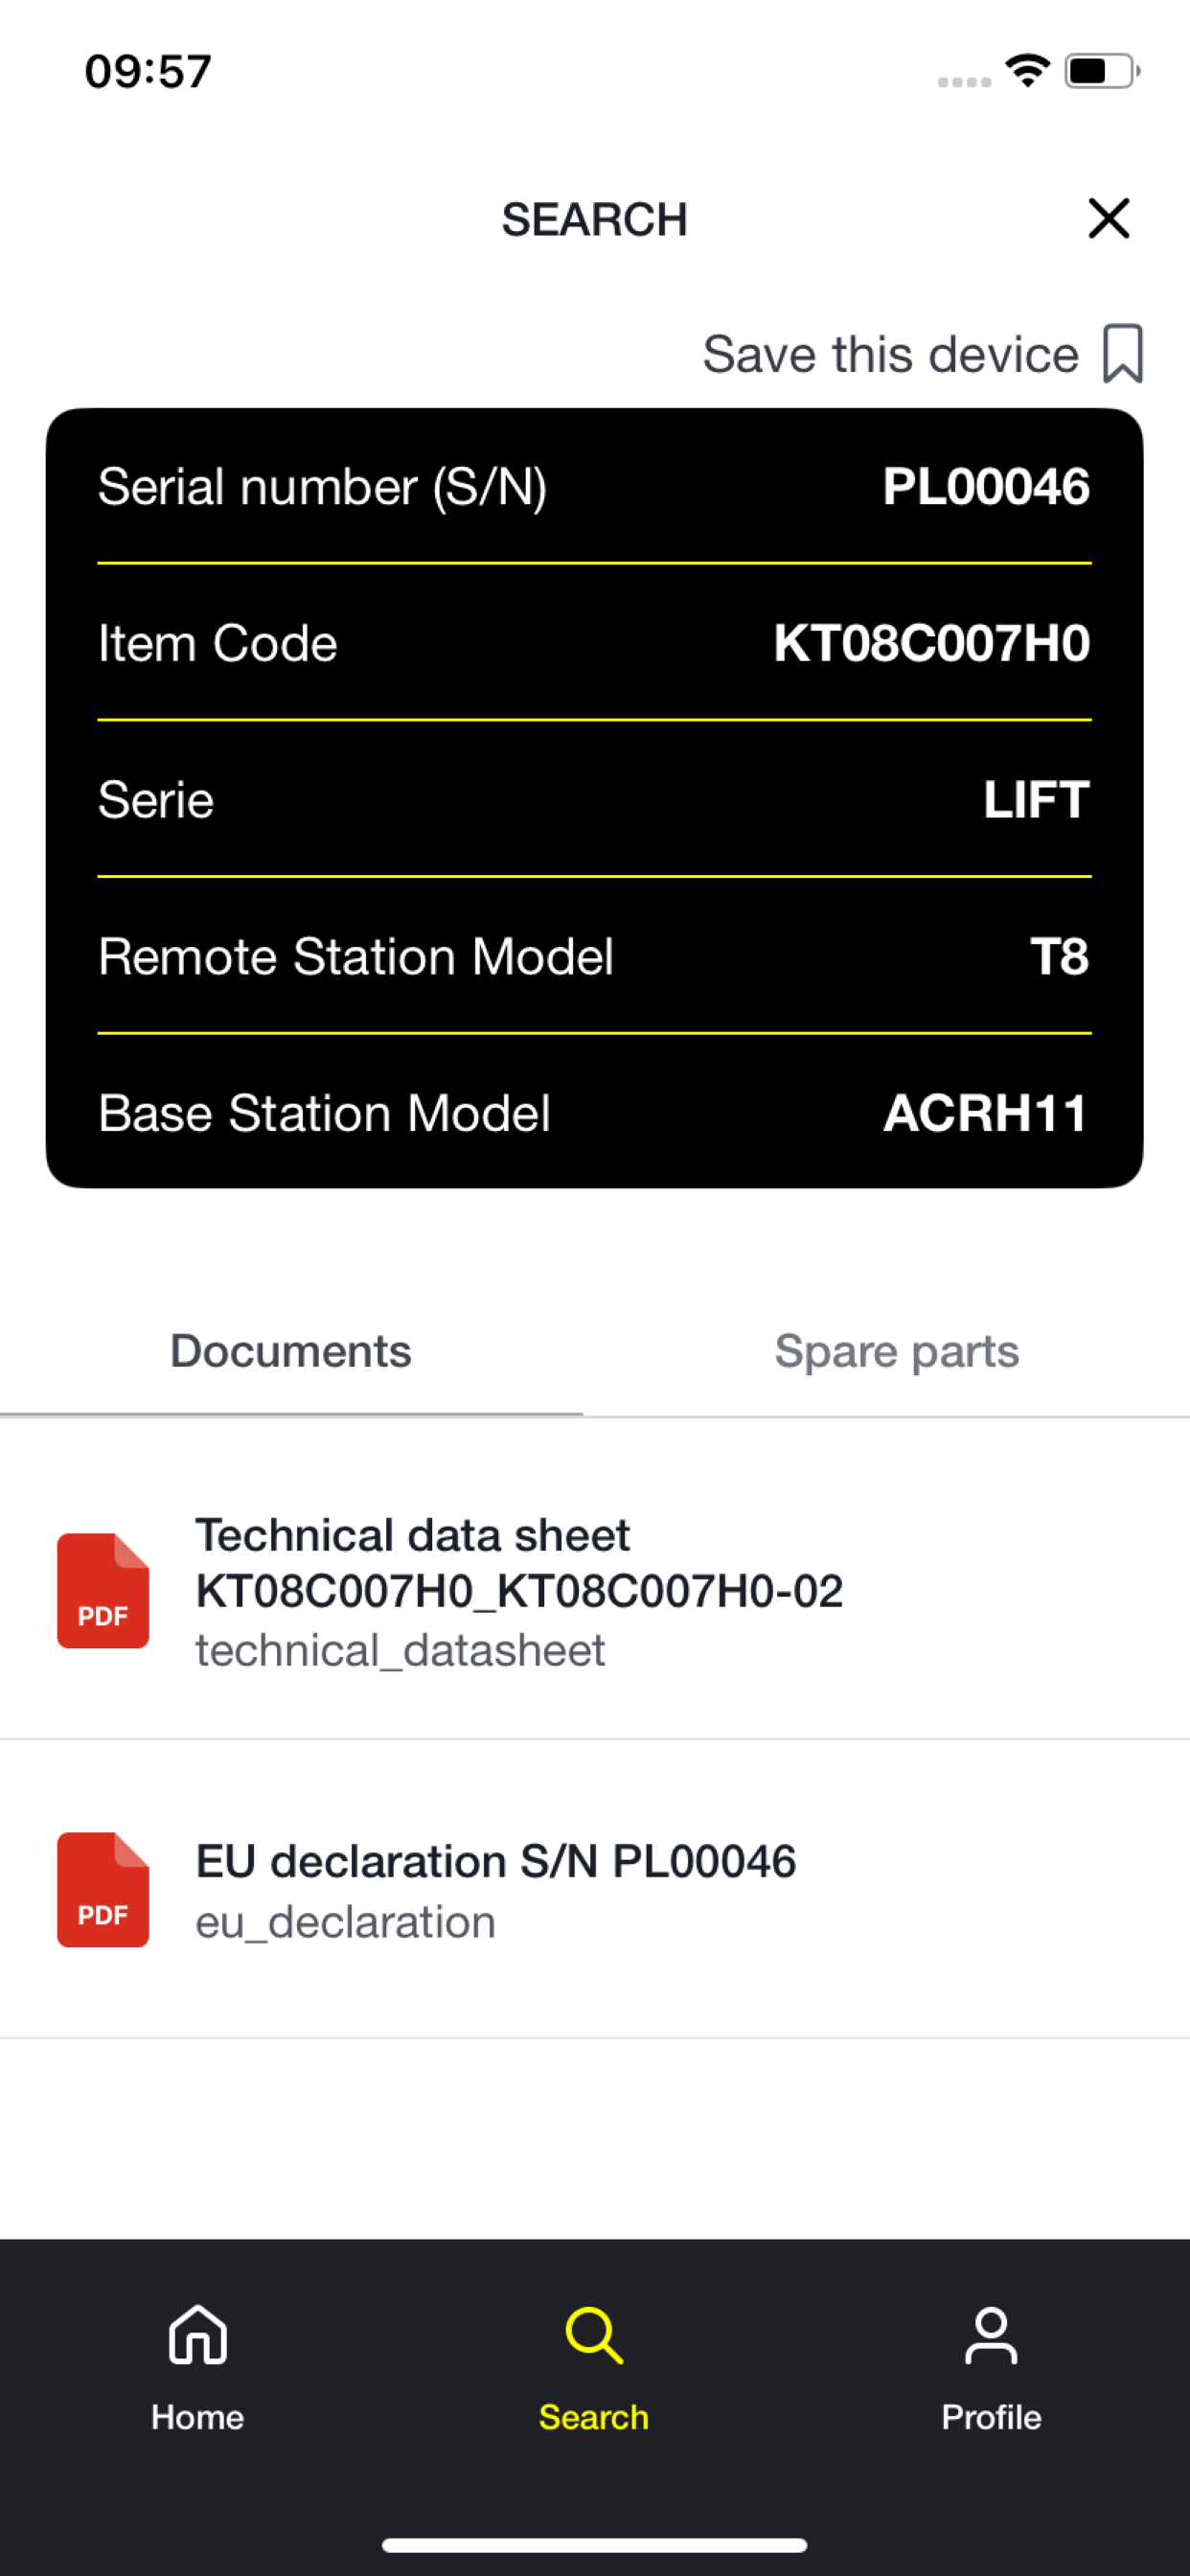The height and width of the screenshot is (2576, 1190).
Task: Tap the bookmark icon to save device
Action: [x=1122, y=353]
